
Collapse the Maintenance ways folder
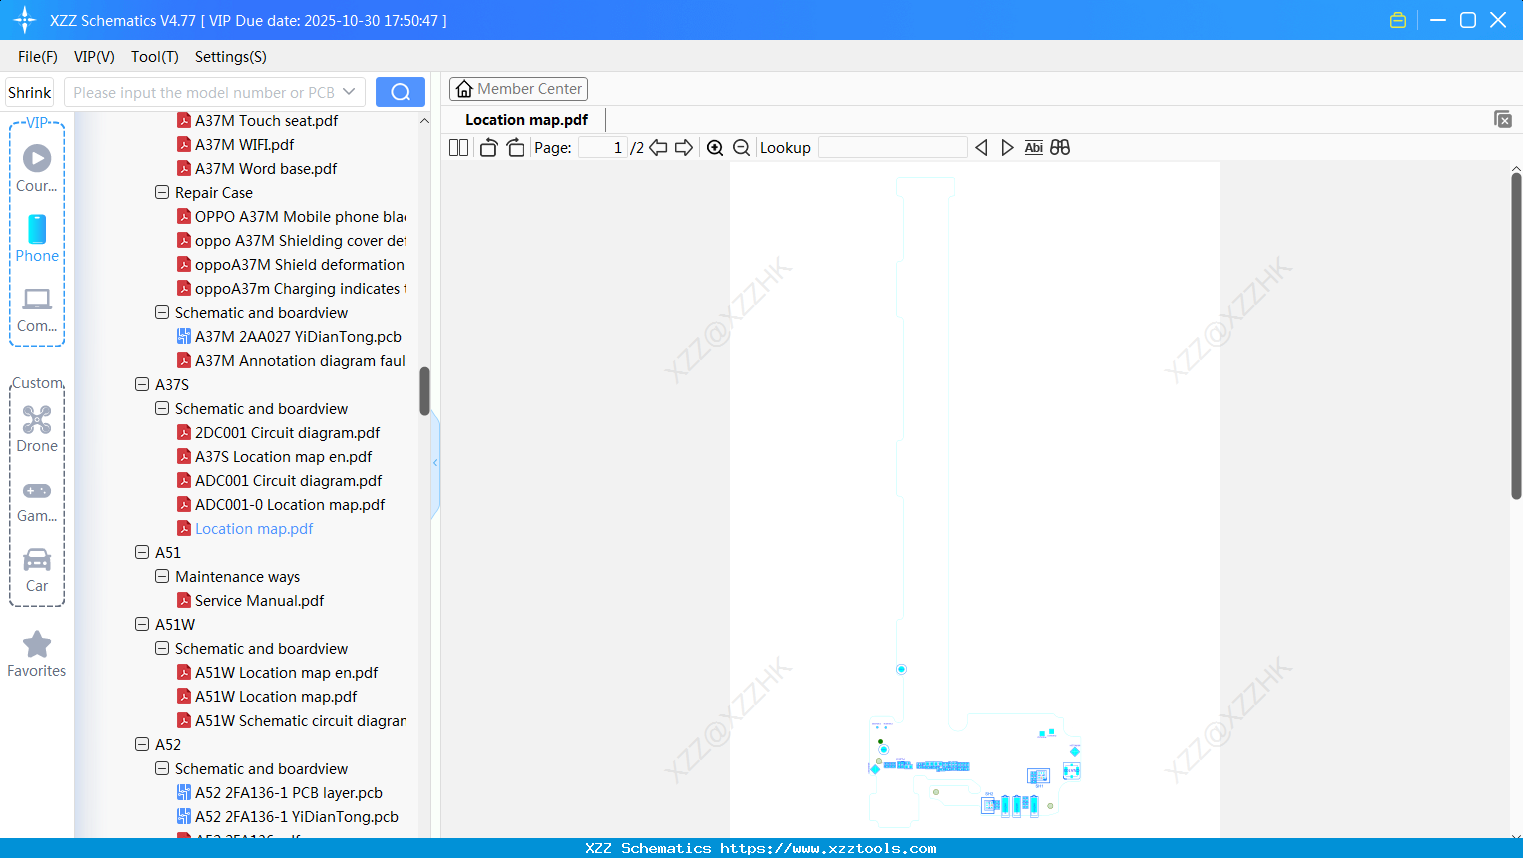click(162, 576)
